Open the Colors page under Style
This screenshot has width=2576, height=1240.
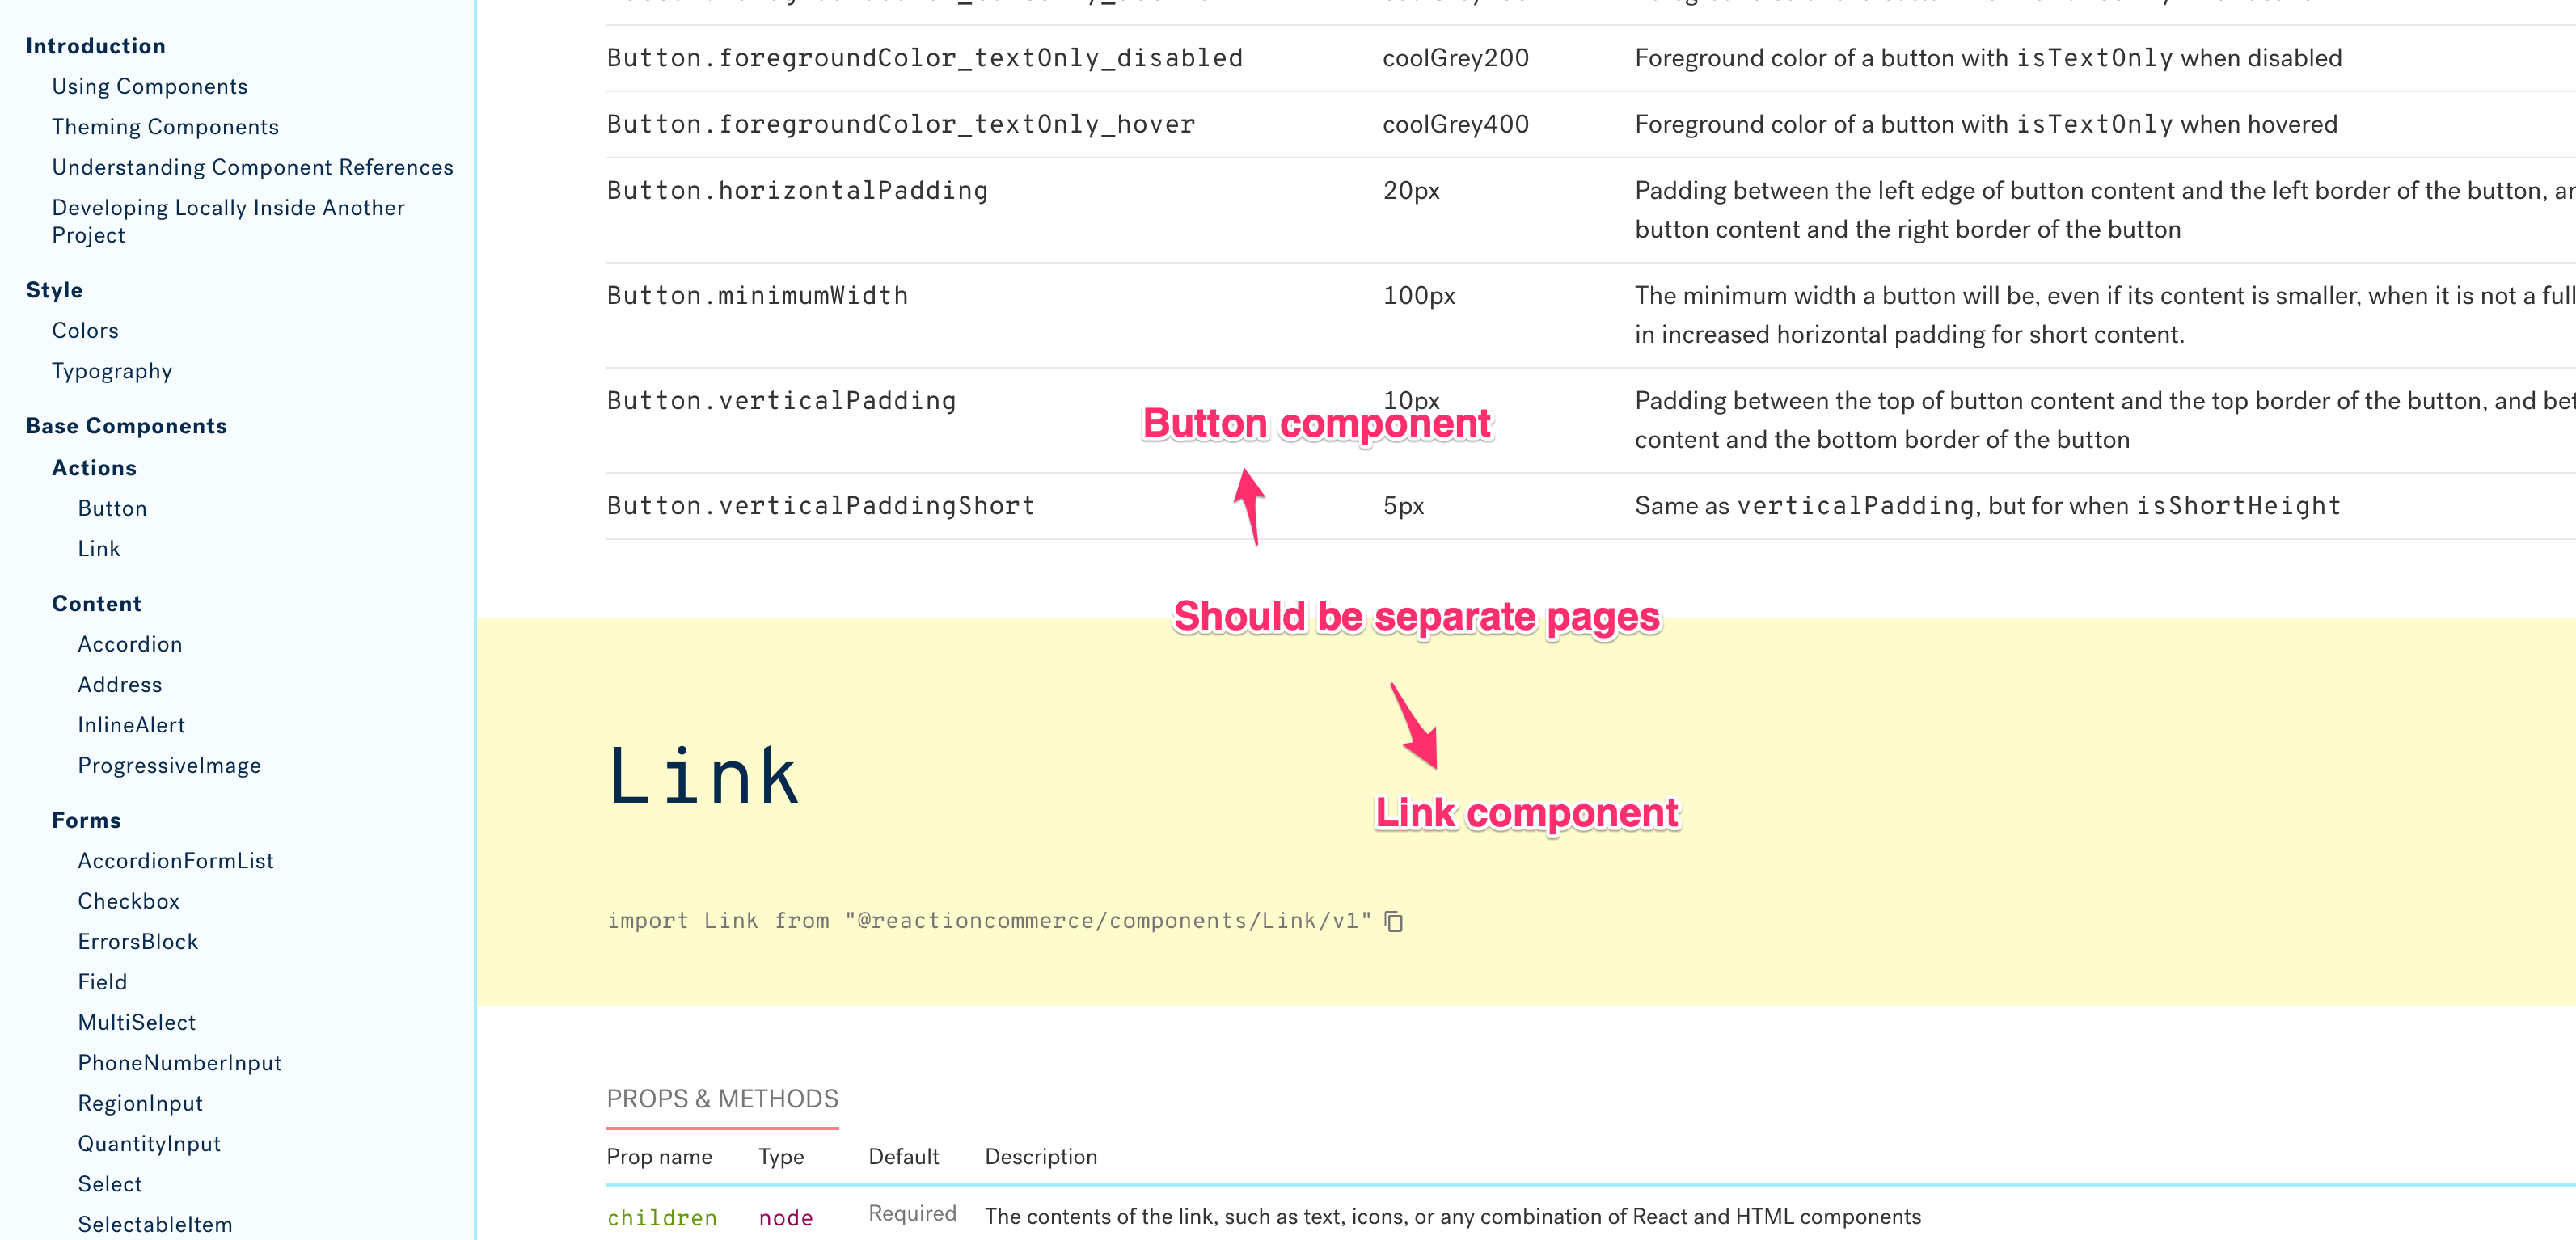85,330
